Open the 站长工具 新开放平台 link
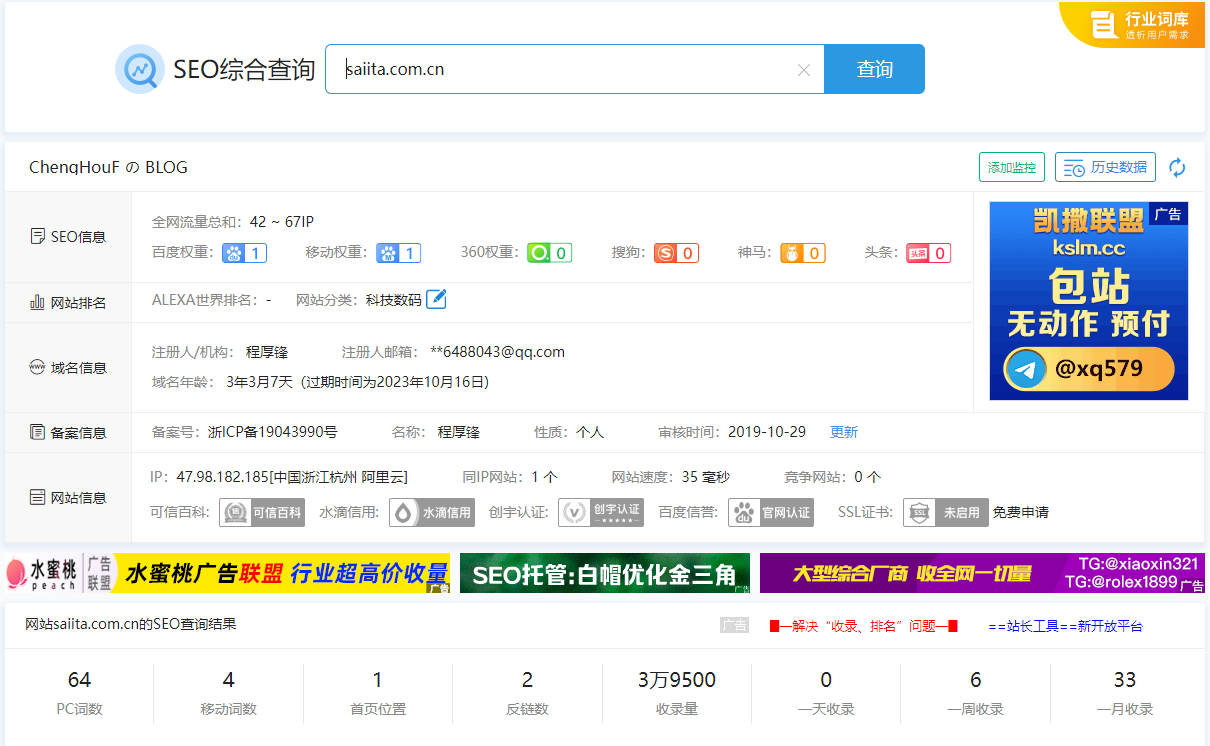Image resolution: width=1210 pixels, height=746 pixels. [1065, 626]
